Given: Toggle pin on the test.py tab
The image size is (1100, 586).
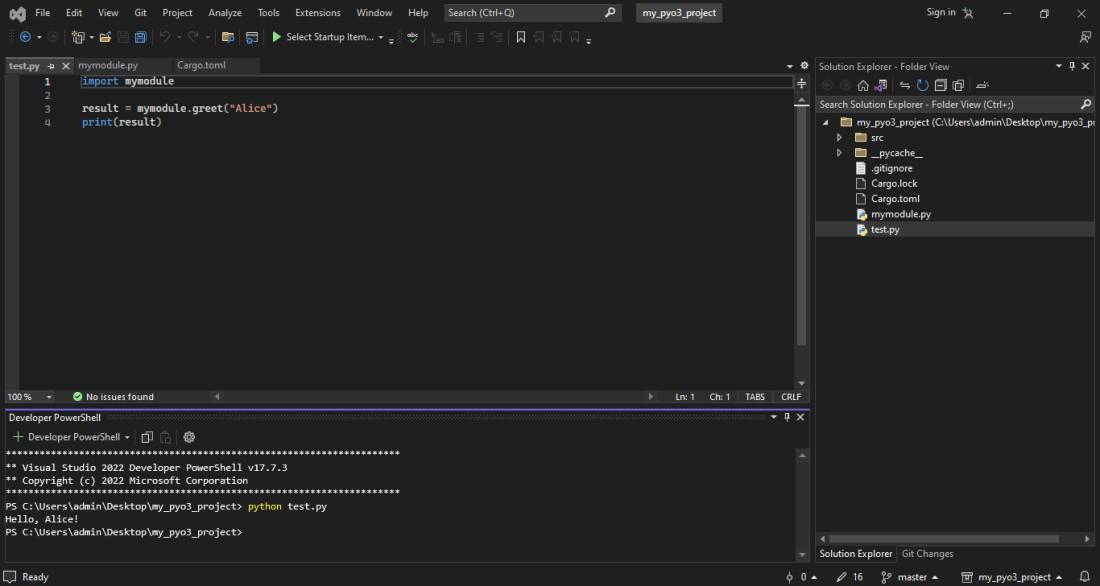Looking at the screenshot, I should tap(51, 66).
